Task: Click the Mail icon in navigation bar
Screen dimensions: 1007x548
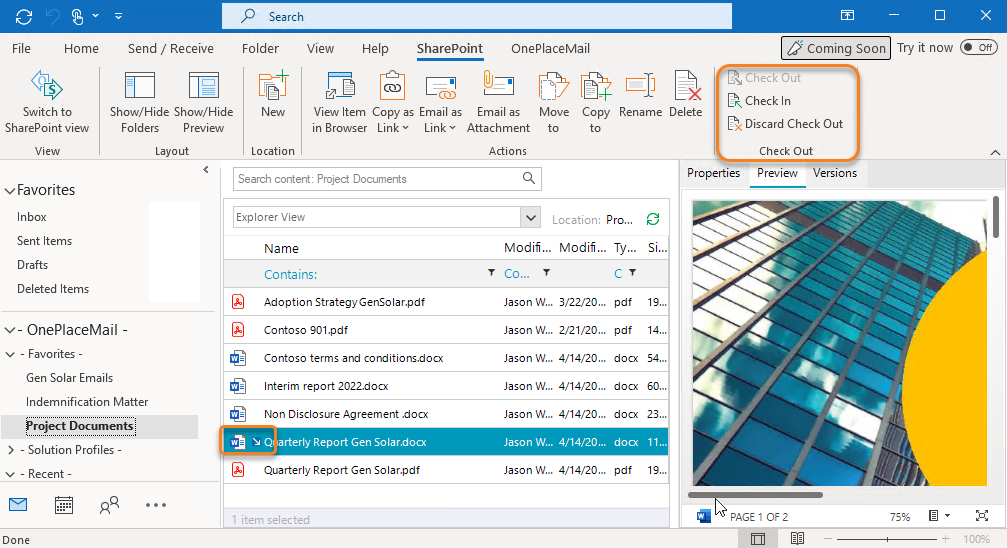Action: click(x=18, y=505)
